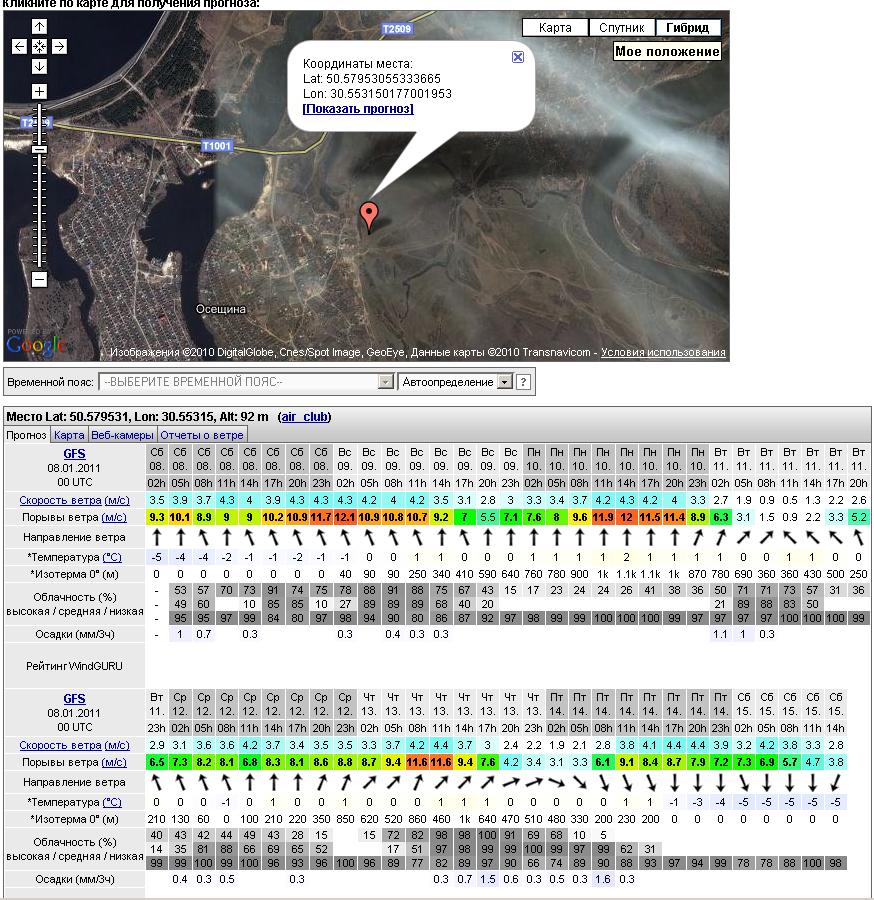Pan the map down with arrow
The height and width of the screenshot is (900, 874).
tap(39, 66)
